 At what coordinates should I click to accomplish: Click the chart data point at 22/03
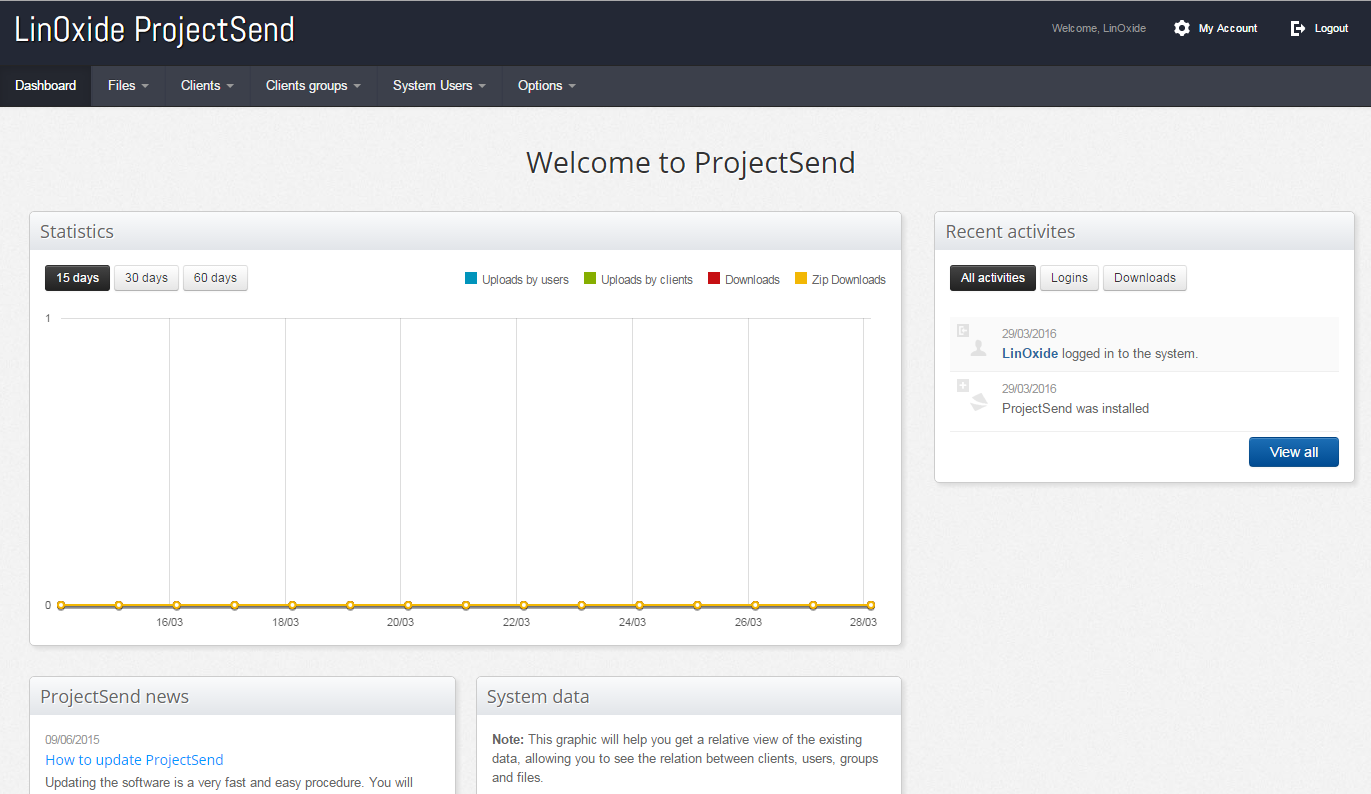524,605
